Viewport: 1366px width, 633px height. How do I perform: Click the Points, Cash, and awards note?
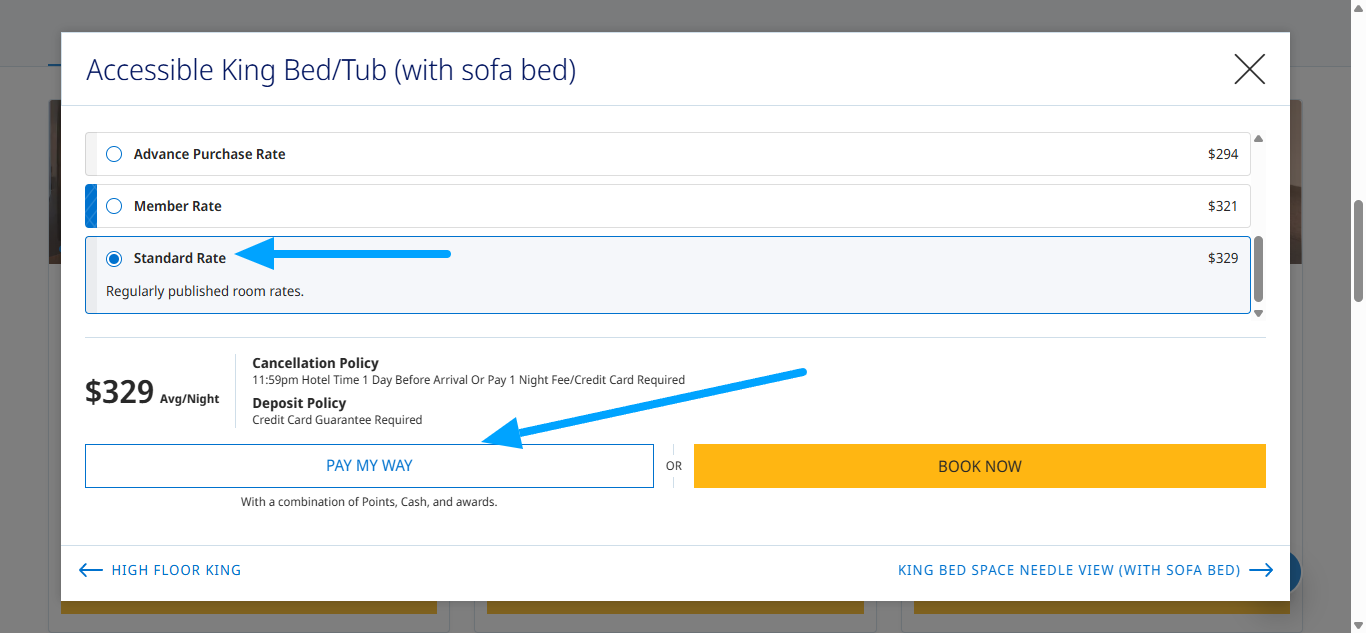(x=369, y=502)
